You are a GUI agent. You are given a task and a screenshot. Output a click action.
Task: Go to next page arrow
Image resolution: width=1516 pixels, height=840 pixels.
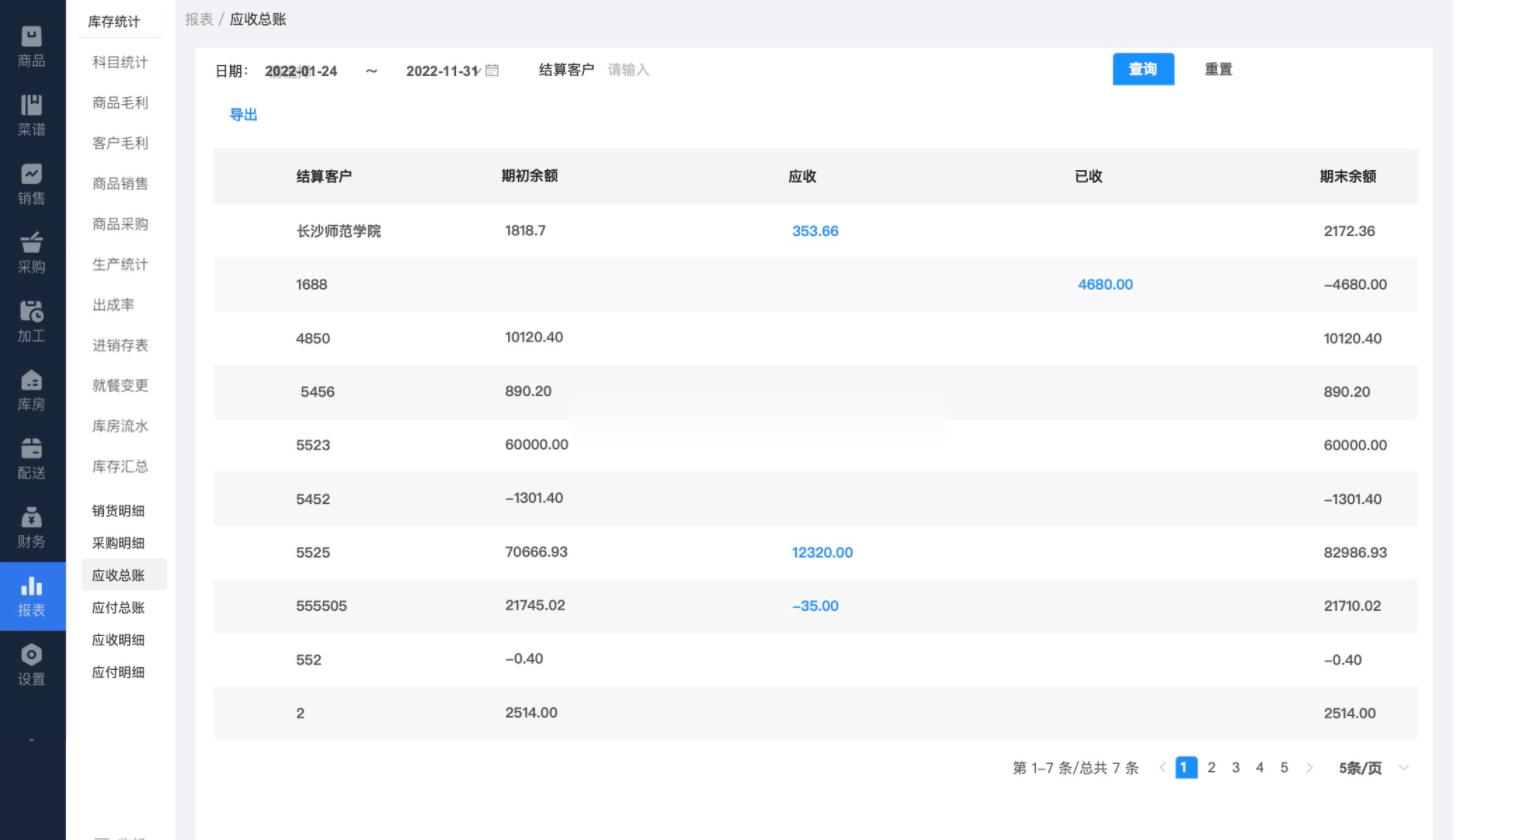pos(1309,768)
